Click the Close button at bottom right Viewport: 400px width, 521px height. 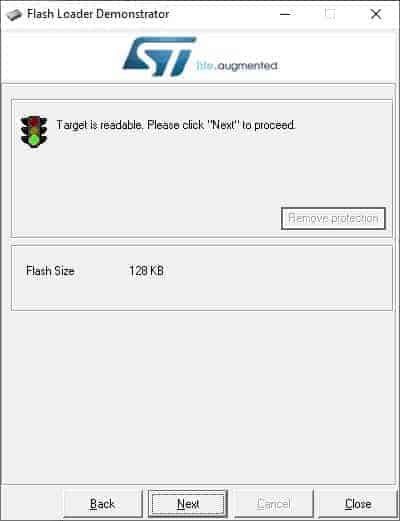coord(358,503)
